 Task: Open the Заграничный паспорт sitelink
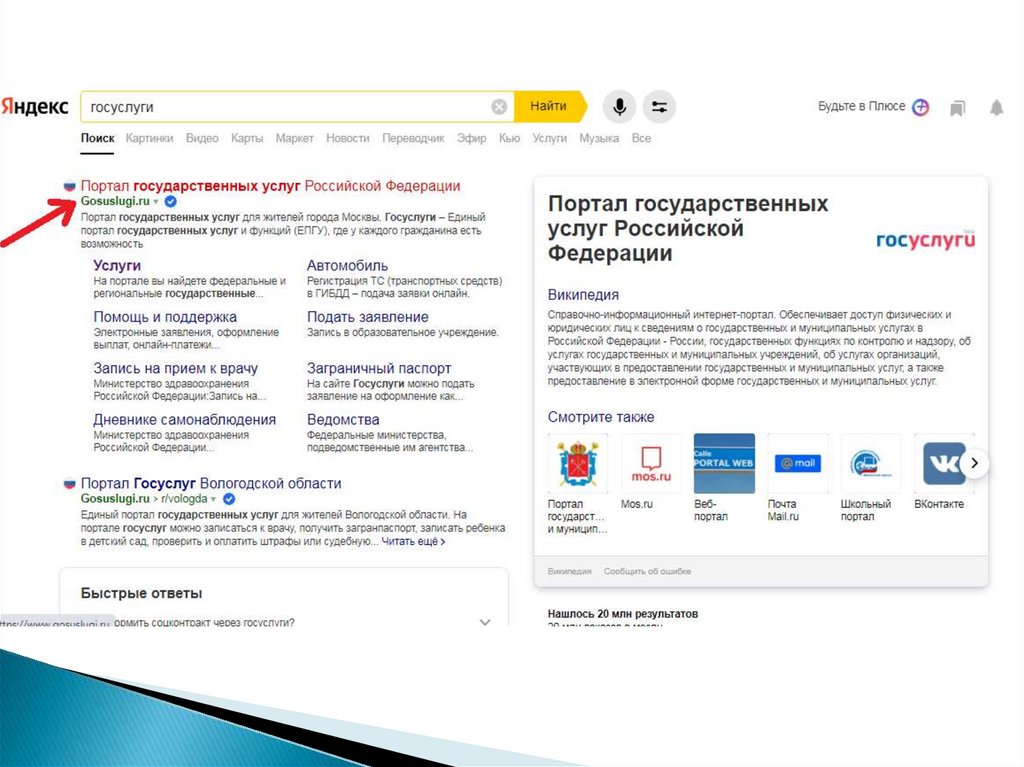click(x=379, y=368)
